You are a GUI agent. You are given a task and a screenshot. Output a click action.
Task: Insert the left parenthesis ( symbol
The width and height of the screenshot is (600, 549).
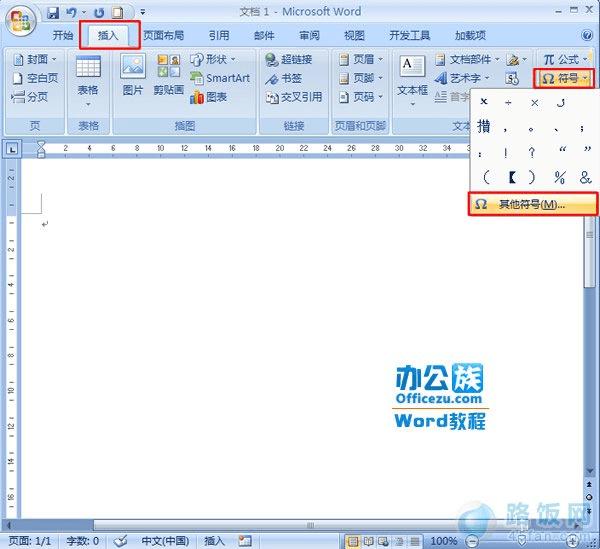click(486, 177)
